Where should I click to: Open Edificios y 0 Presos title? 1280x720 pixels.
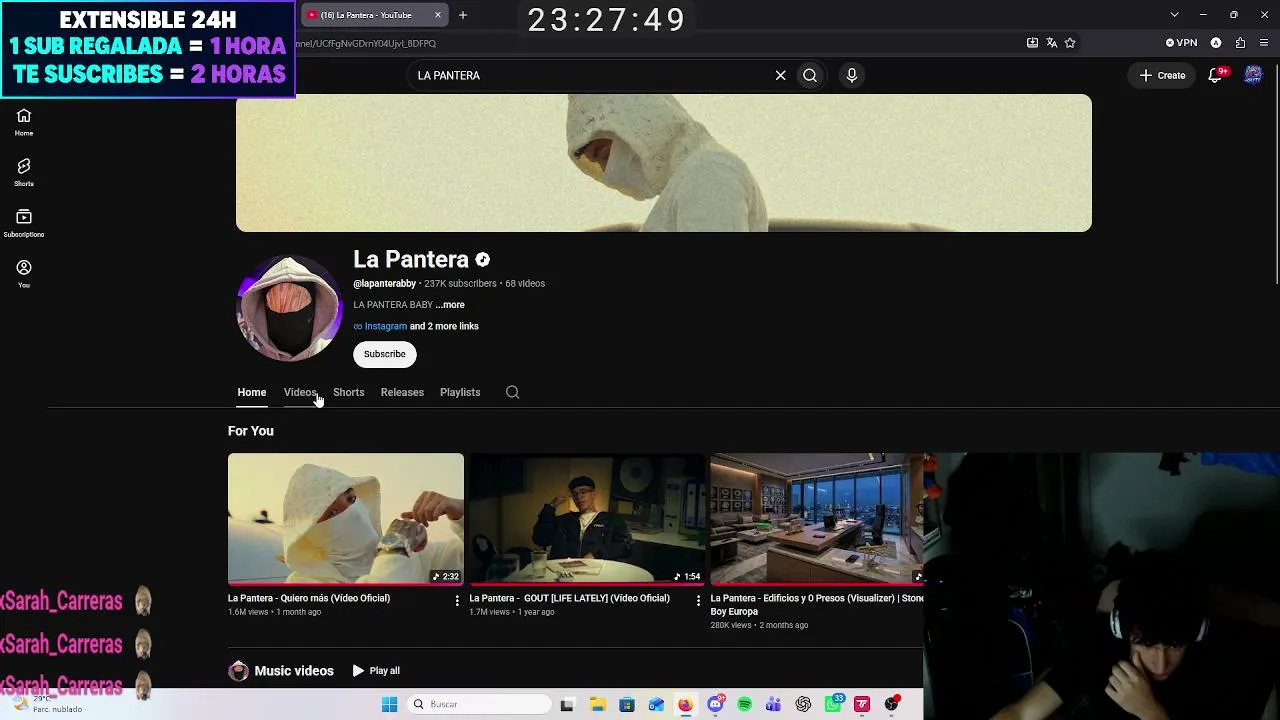coord(817,605)
